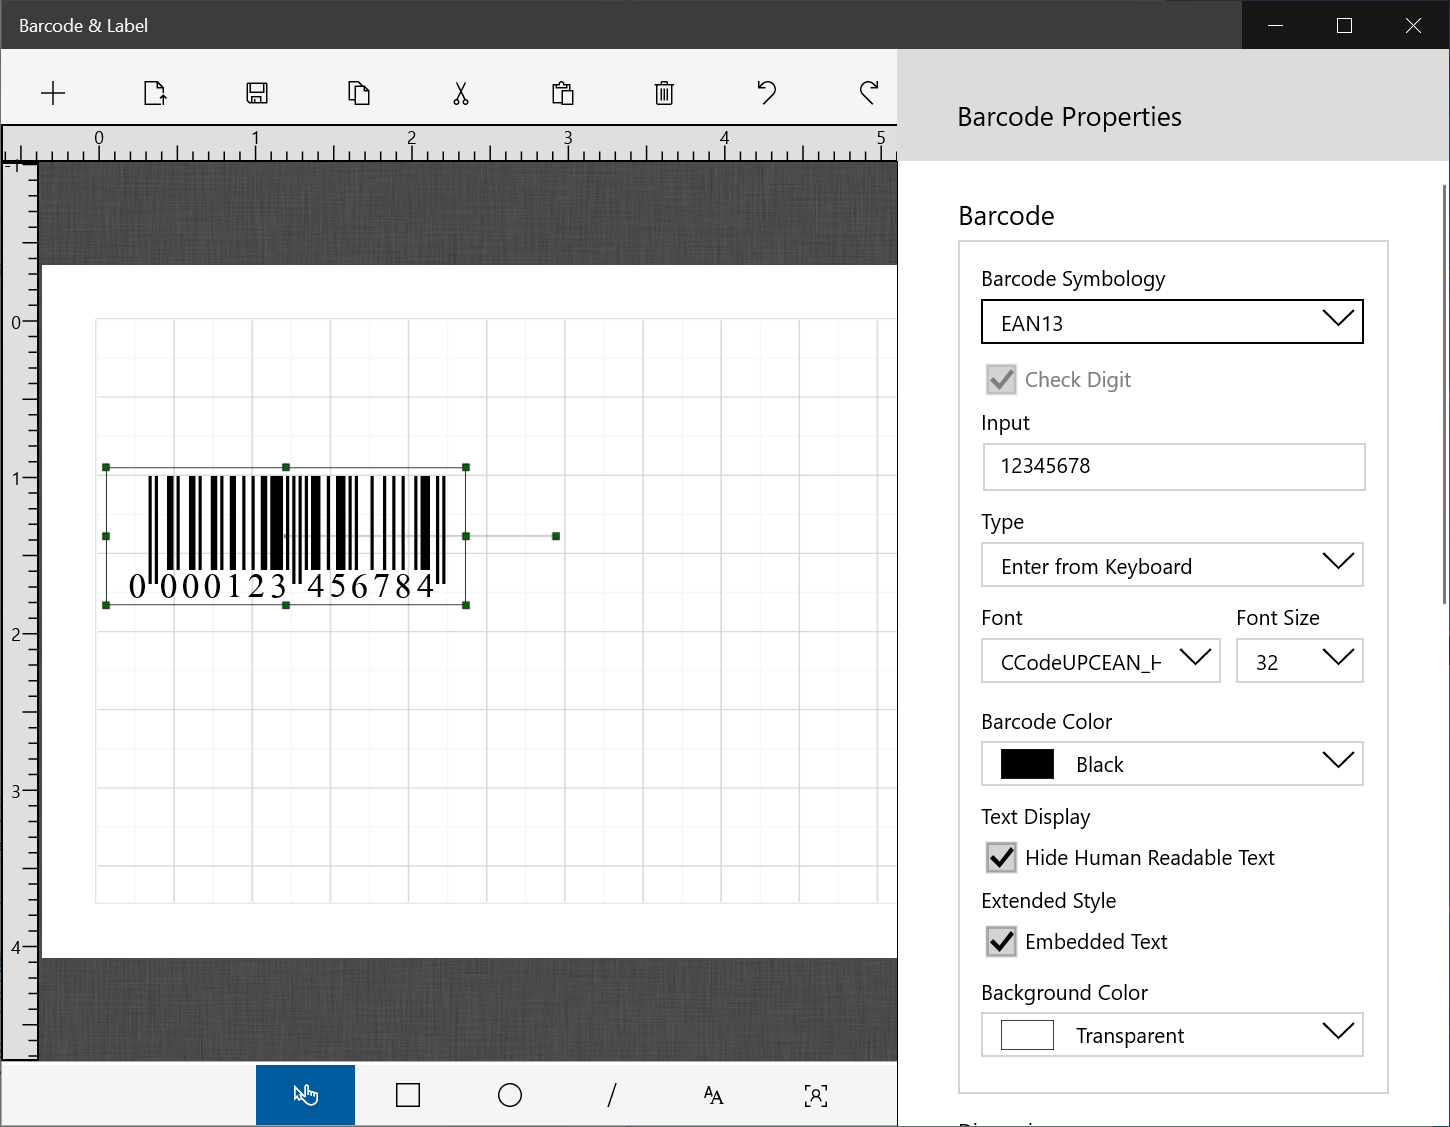Undo the last action
1450x1127 pixels.
(x=767, y=93)
